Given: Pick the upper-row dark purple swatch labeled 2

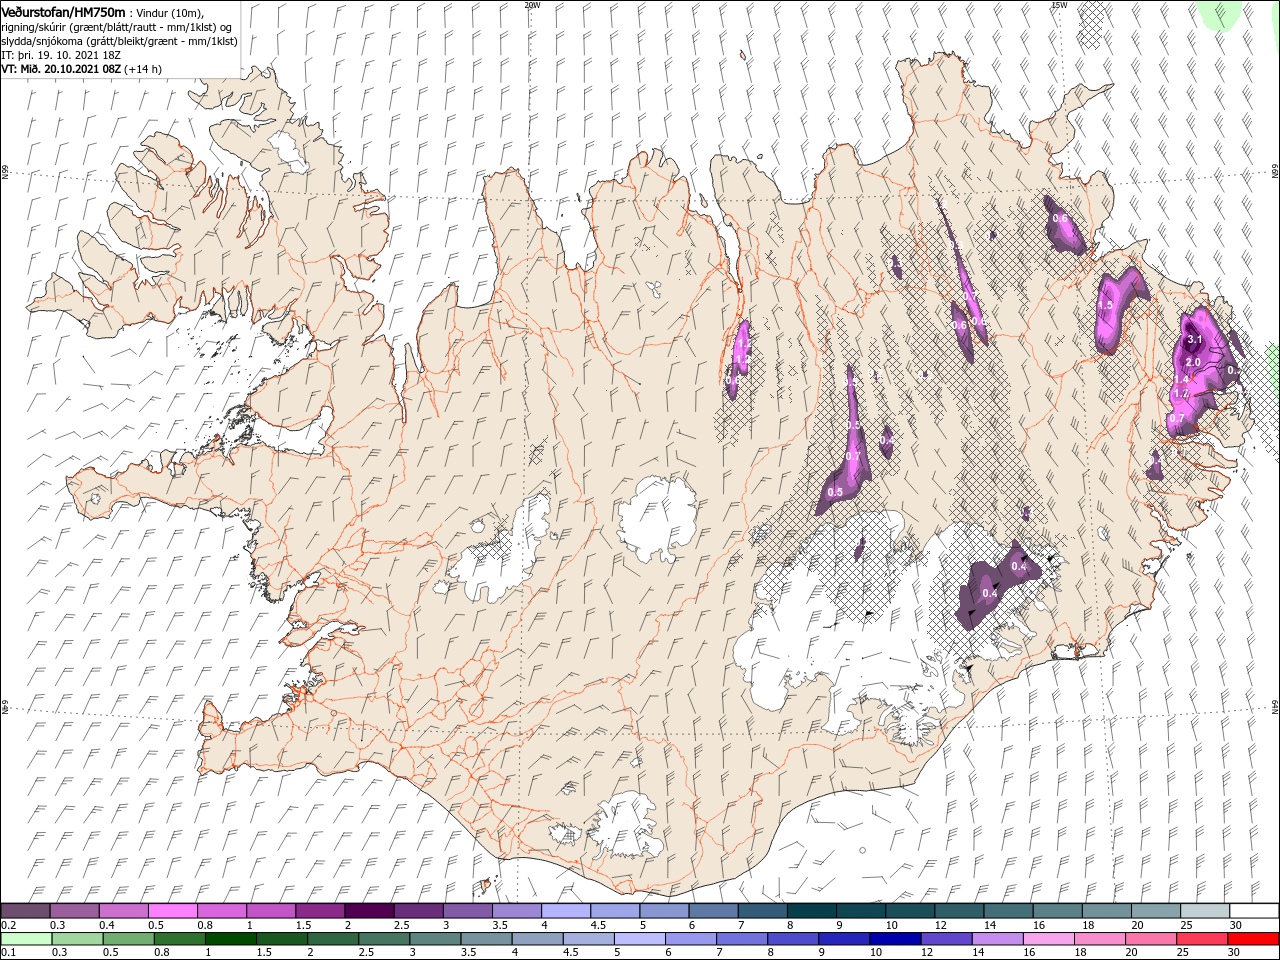Looking at the screenshot, I should 369,911.
